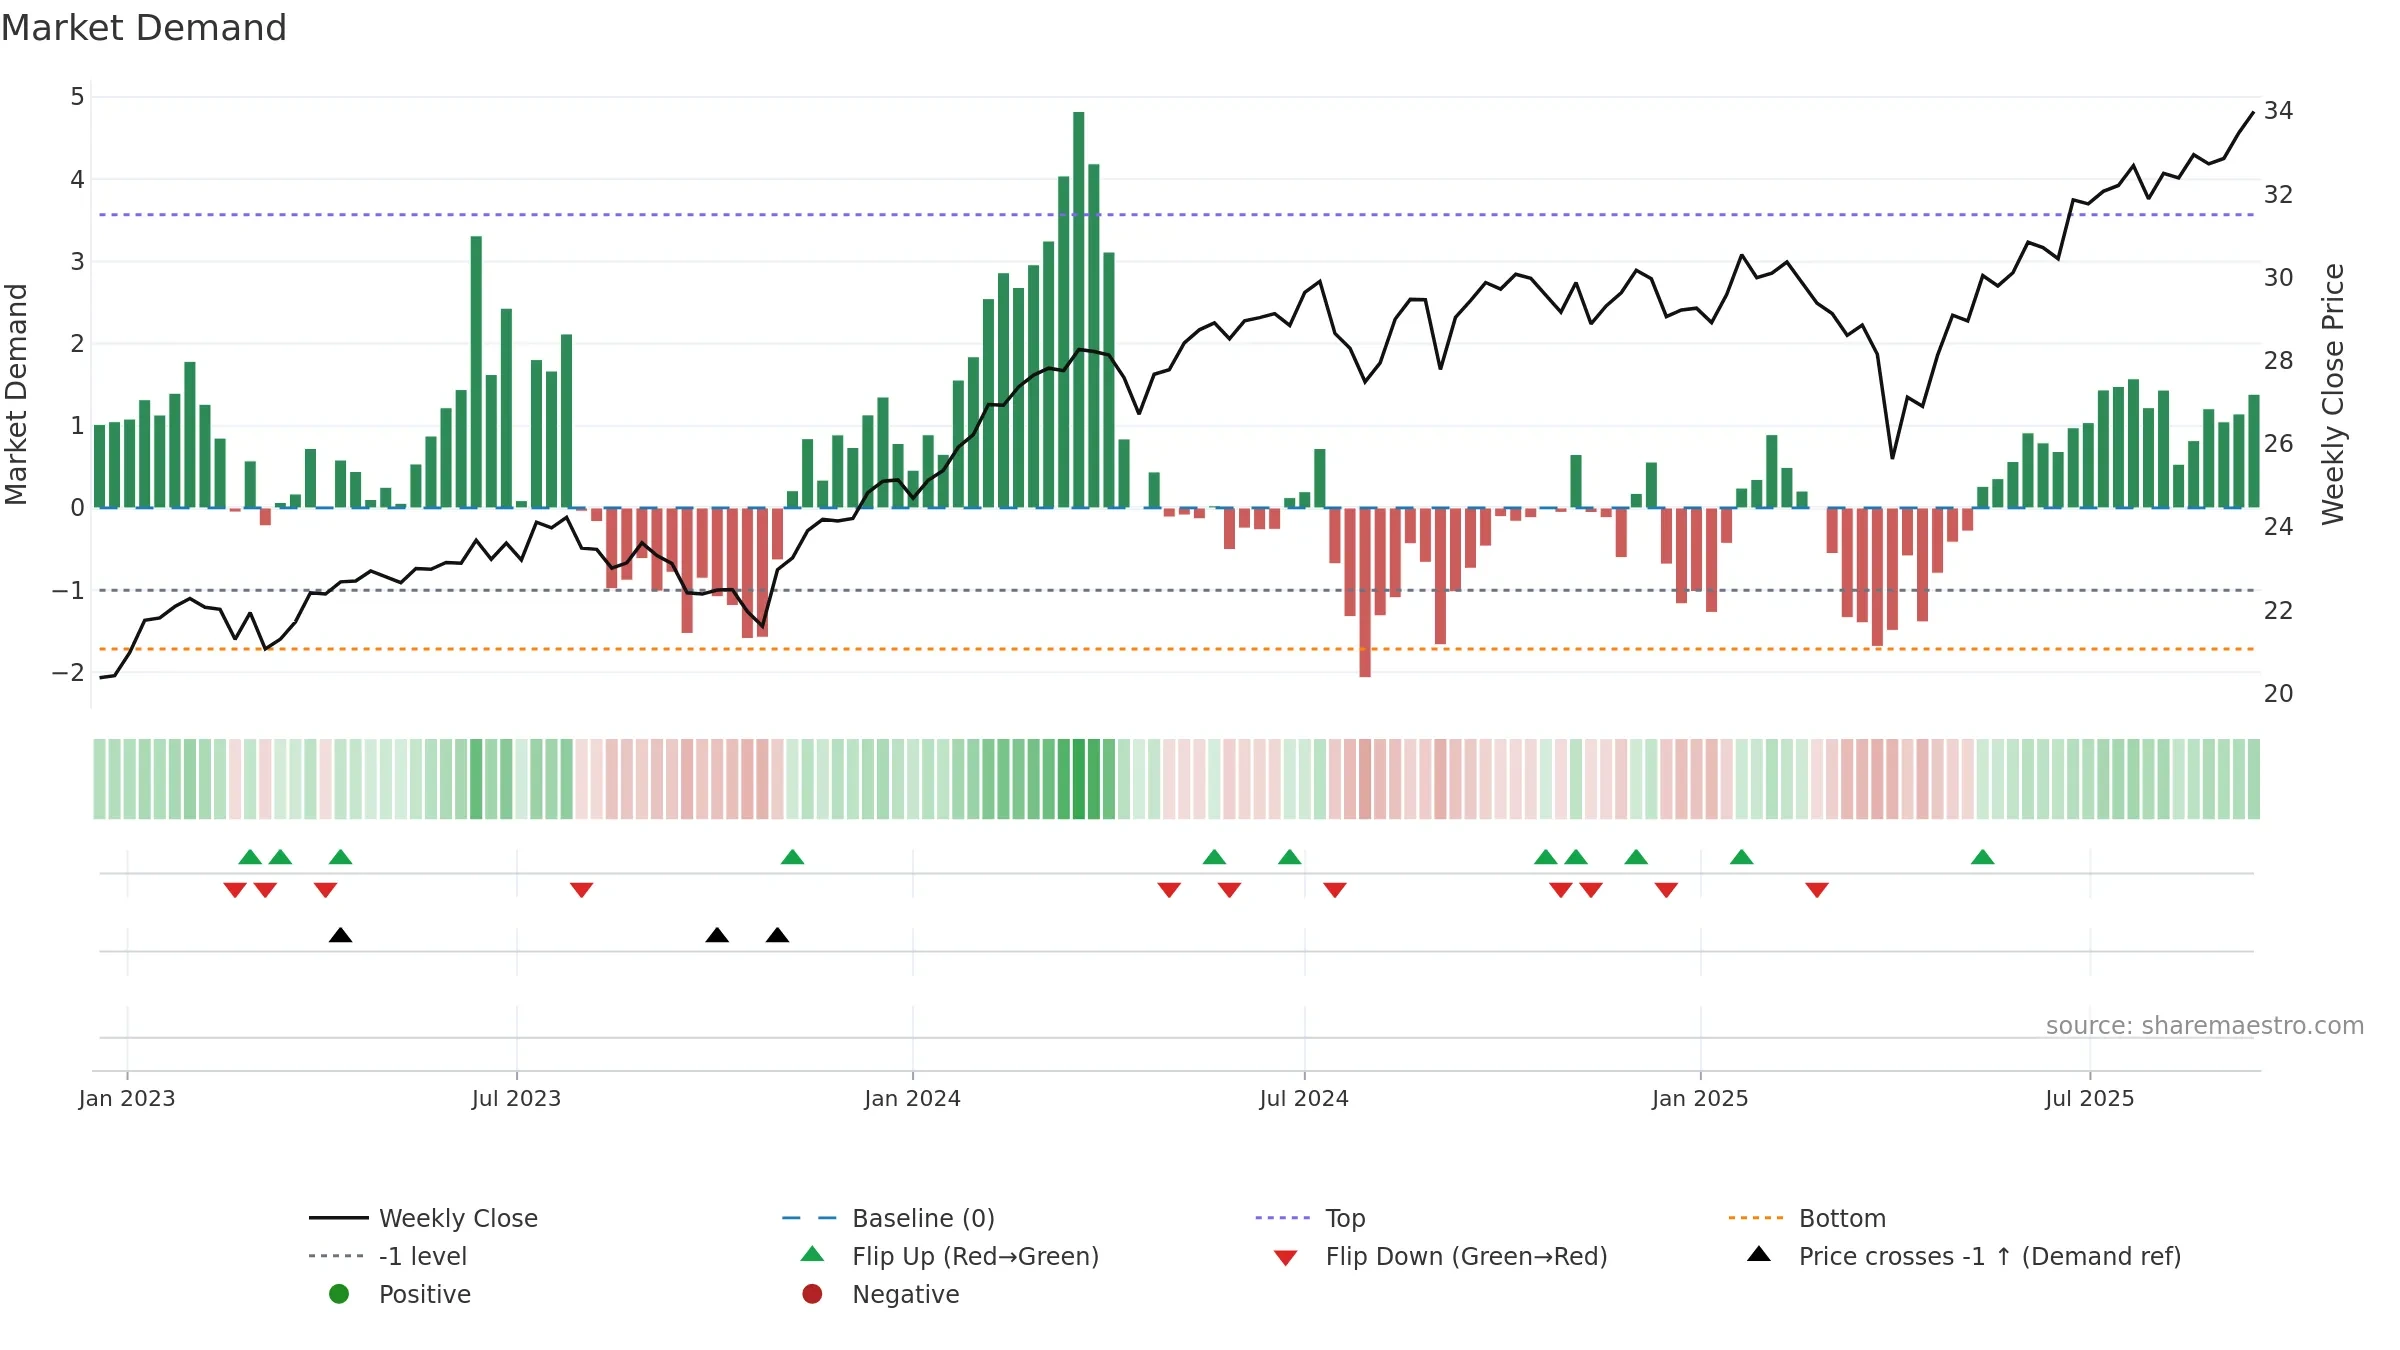Click the black Price crosses triangle legend icon
The width and height of the screenshot is (2400, 1350).
1759,1254
